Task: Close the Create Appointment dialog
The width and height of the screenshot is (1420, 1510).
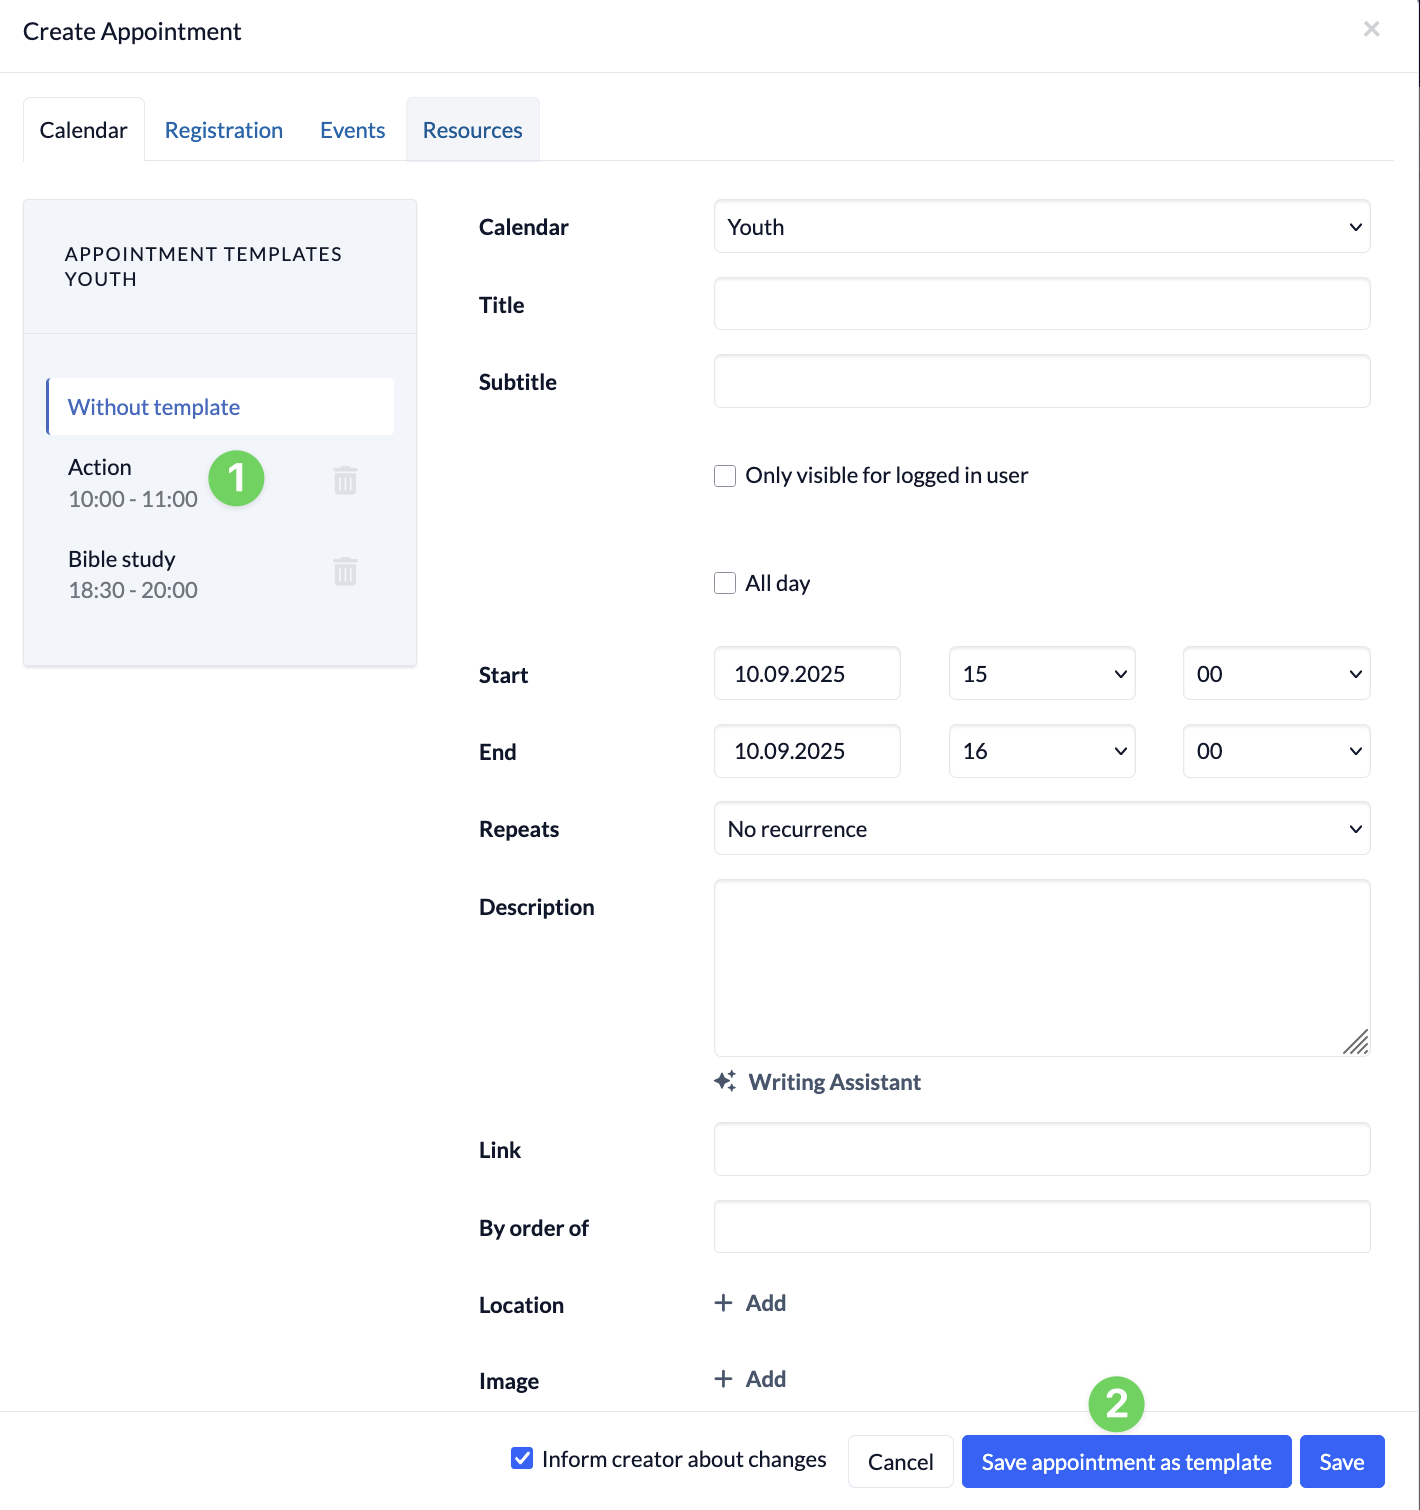Action: point(1372,29)
